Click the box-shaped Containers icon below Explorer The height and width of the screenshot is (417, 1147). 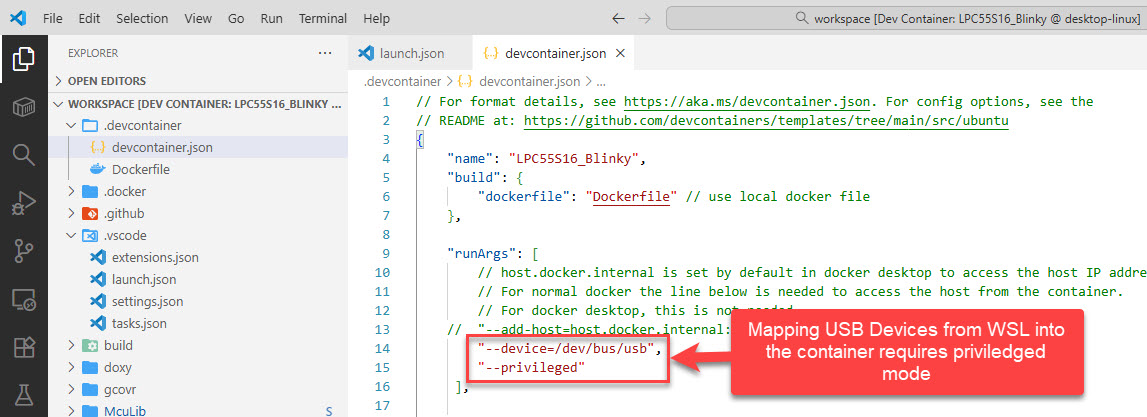tap(23, 107)
